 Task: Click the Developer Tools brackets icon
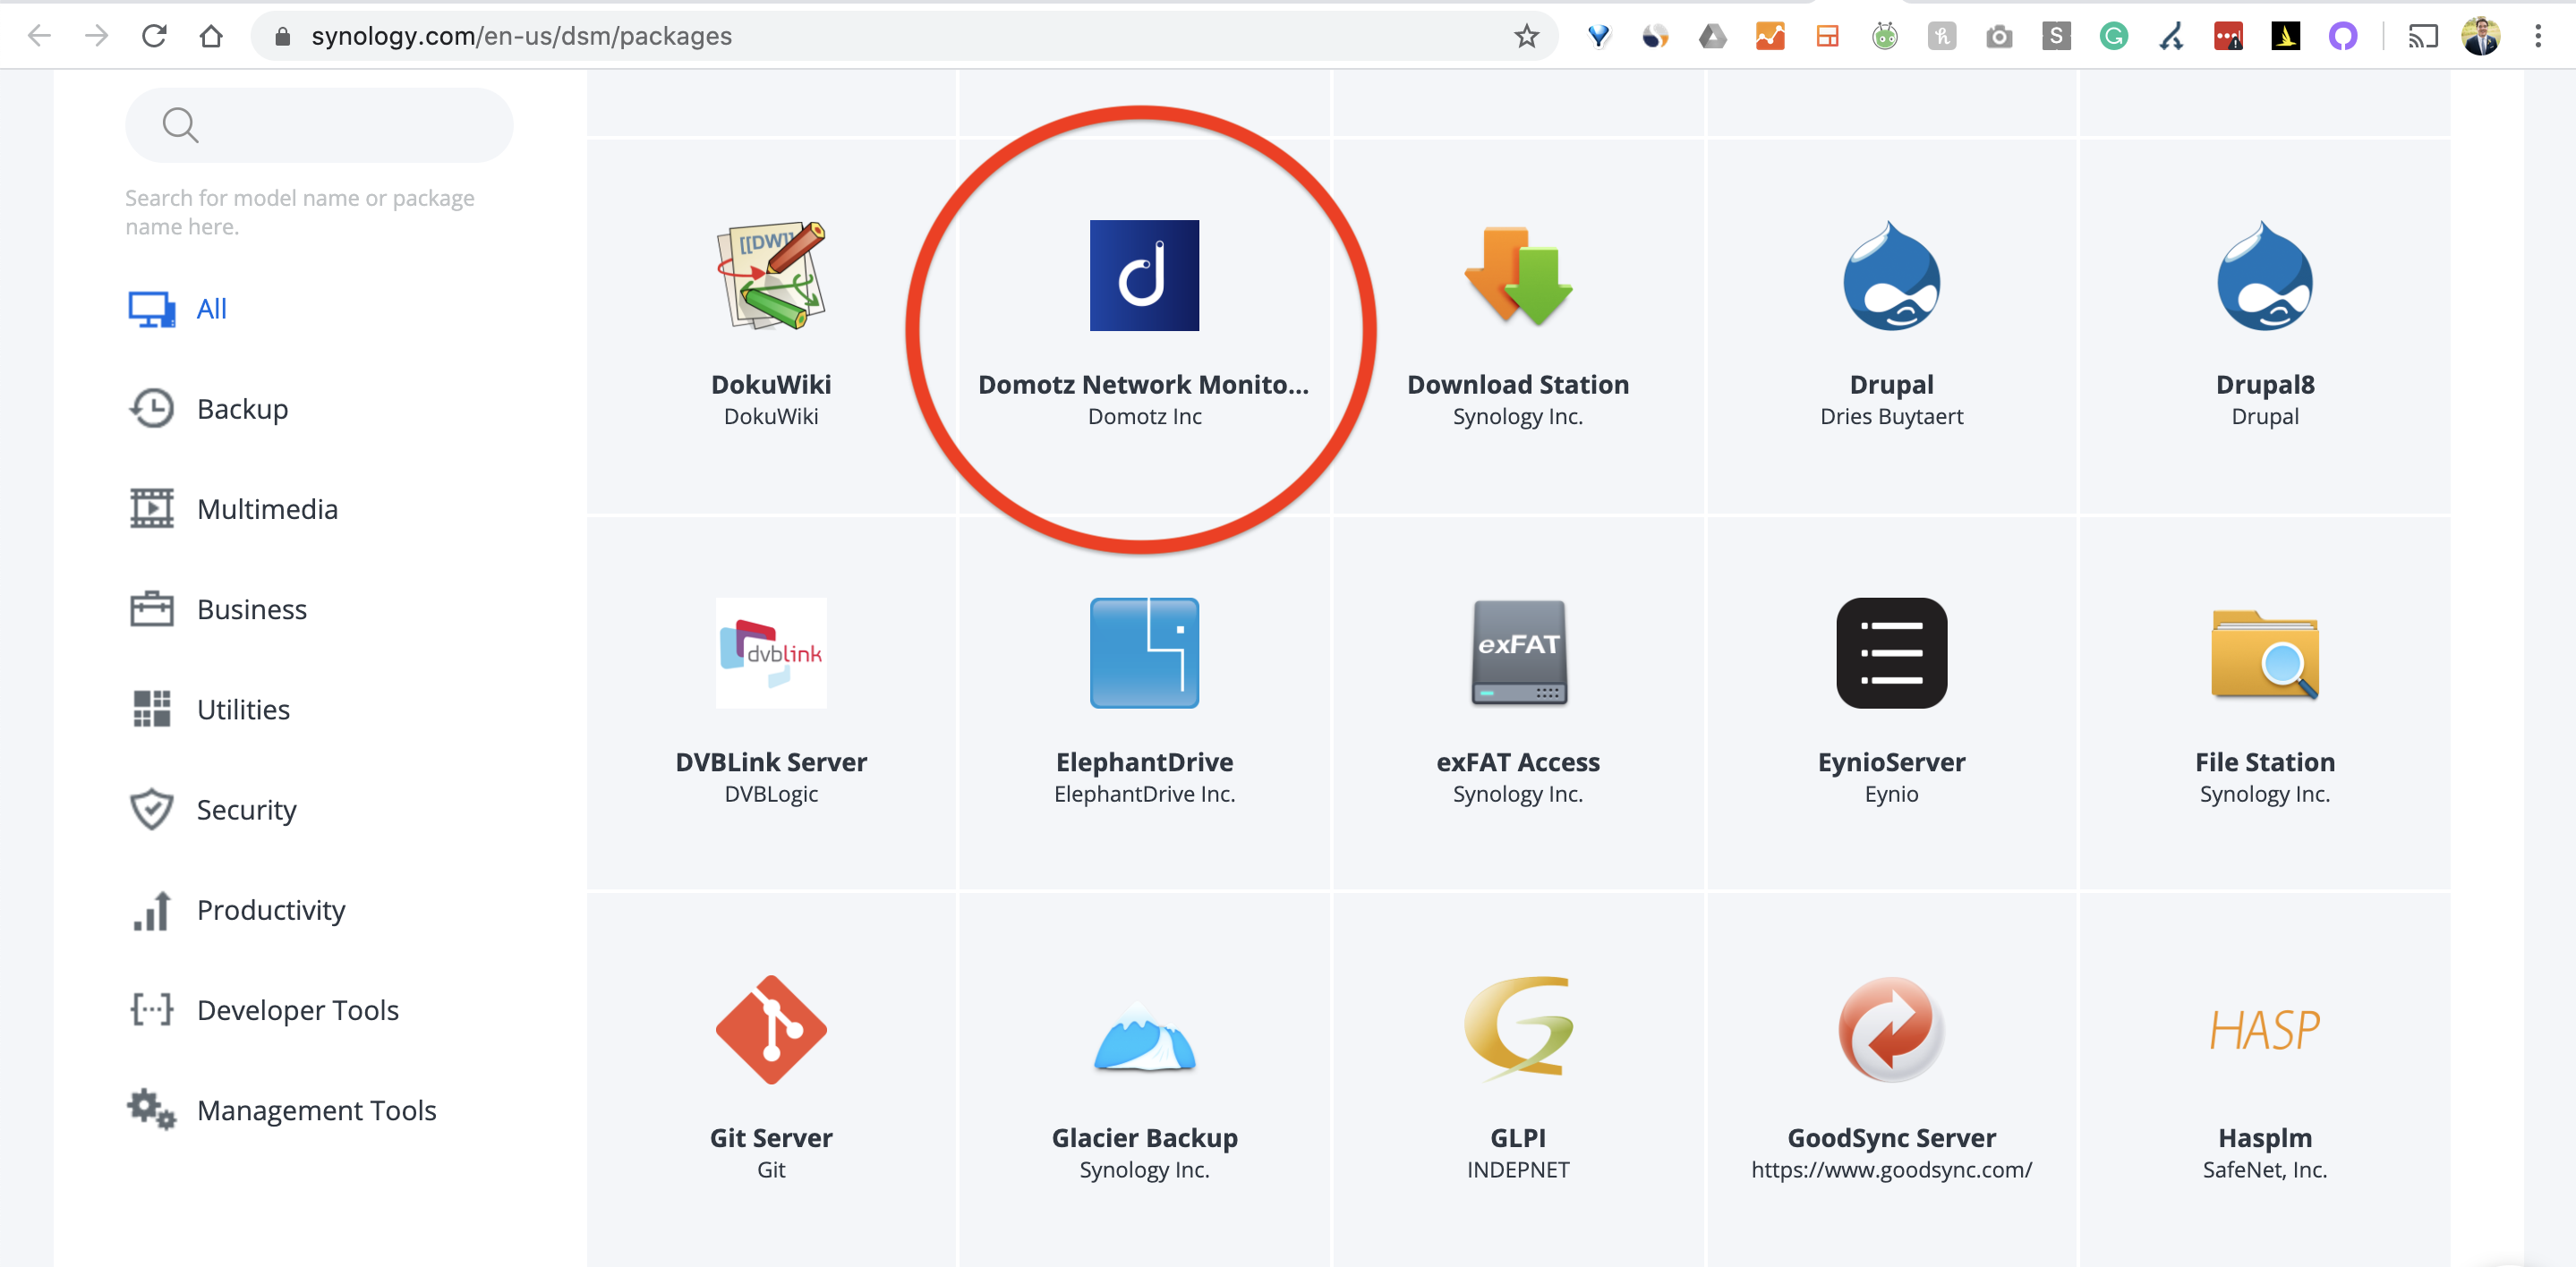[x=152, y=1009]
